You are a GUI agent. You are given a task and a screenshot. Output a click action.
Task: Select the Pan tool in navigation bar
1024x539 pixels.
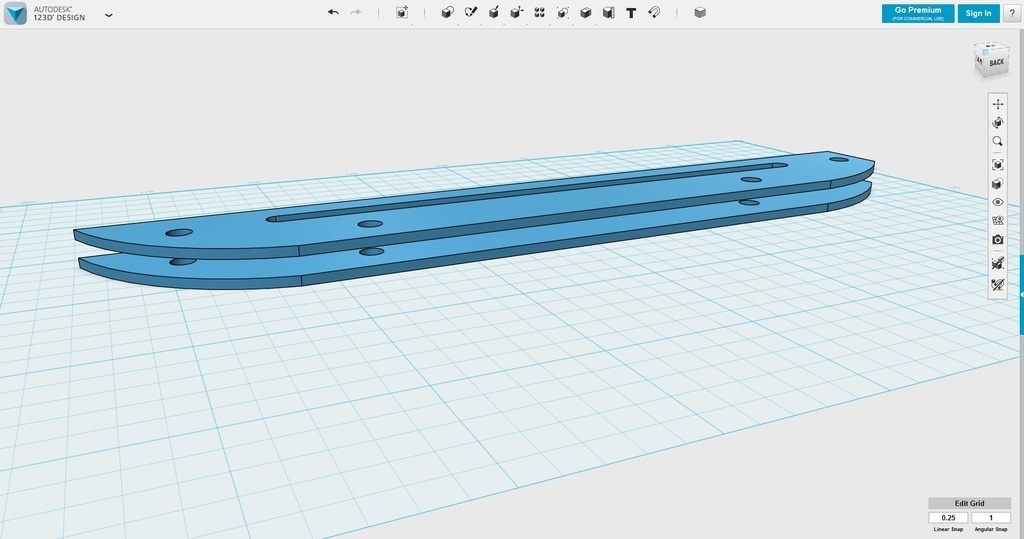pos(997,104)
